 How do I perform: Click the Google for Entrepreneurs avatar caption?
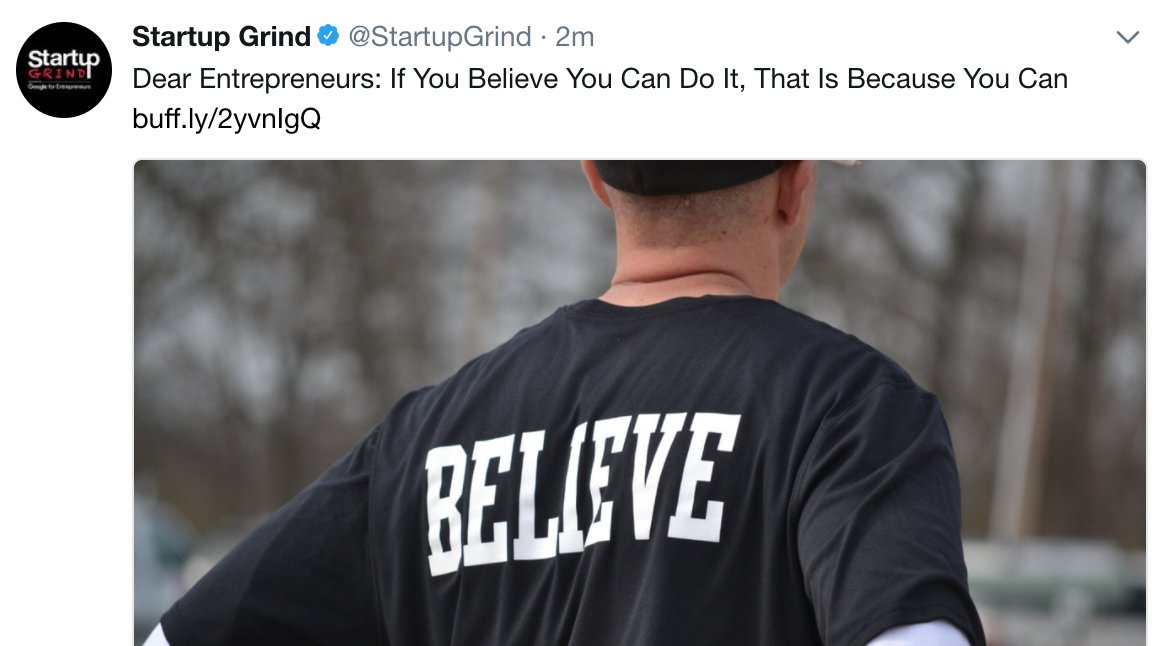pos(59,87)
